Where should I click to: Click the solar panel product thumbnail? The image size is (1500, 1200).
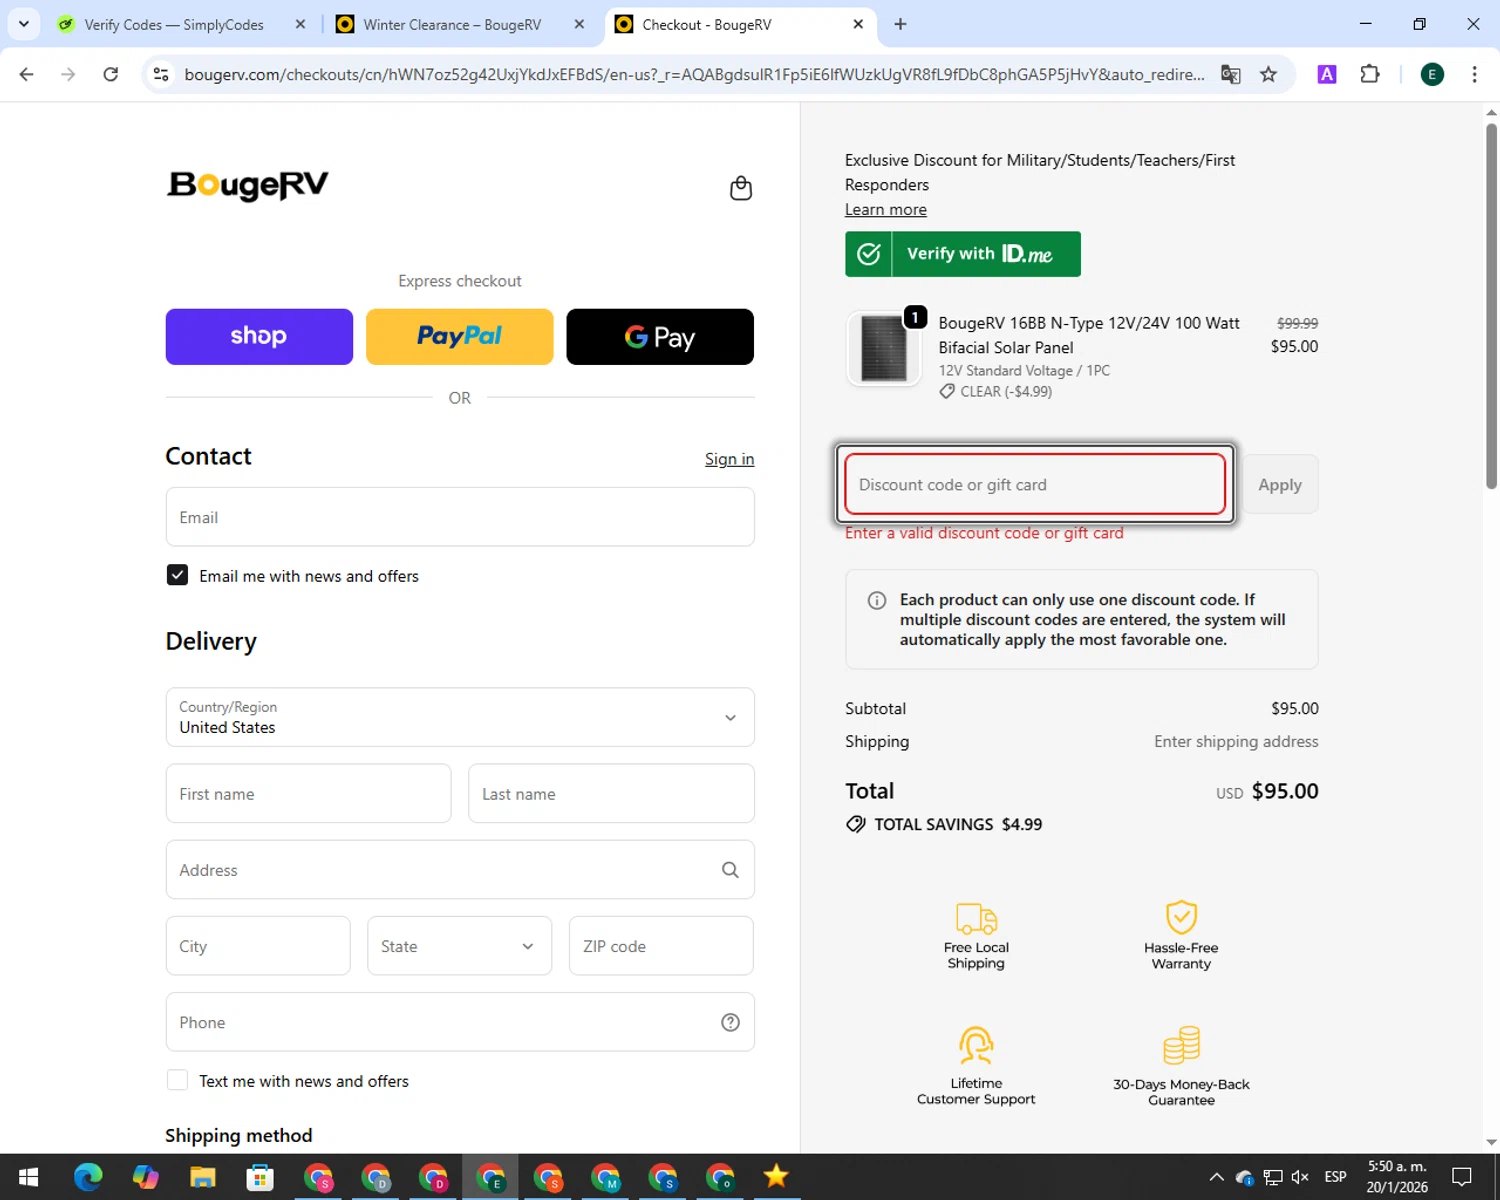pyautogui.click(x=884, y=349)
